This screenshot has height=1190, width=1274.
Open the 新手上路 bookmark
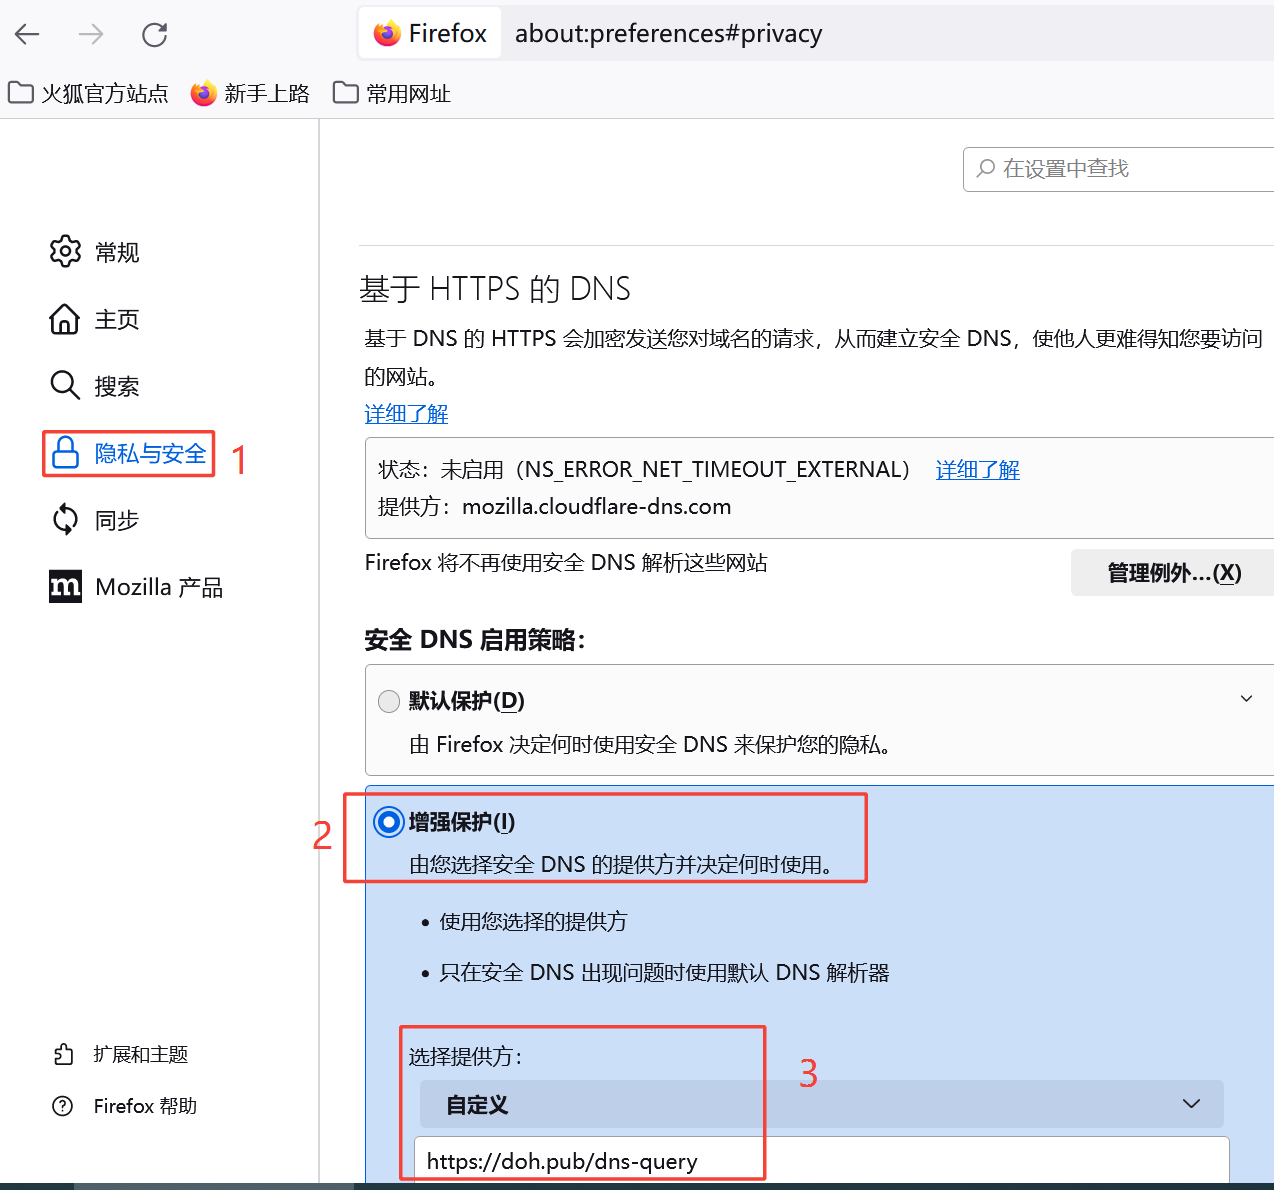(x=250, y=93)
